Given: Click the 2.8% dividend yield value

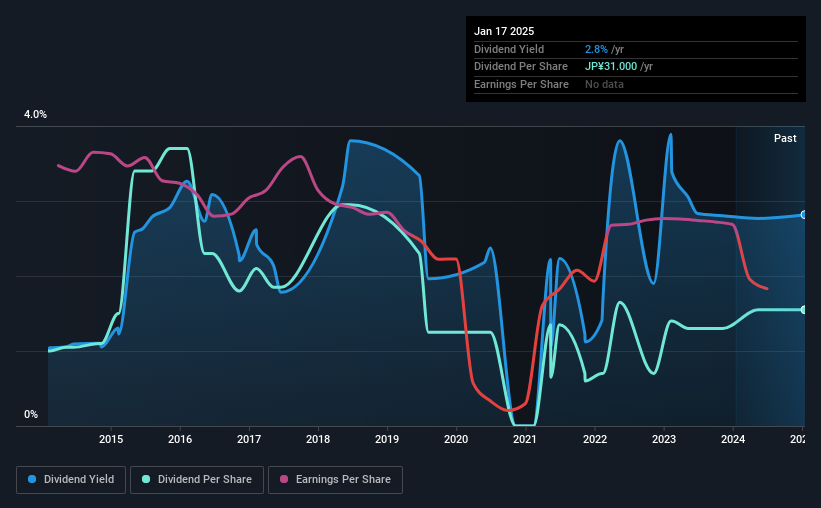Looking at the screenshot, I should click(x=596, y=49).
